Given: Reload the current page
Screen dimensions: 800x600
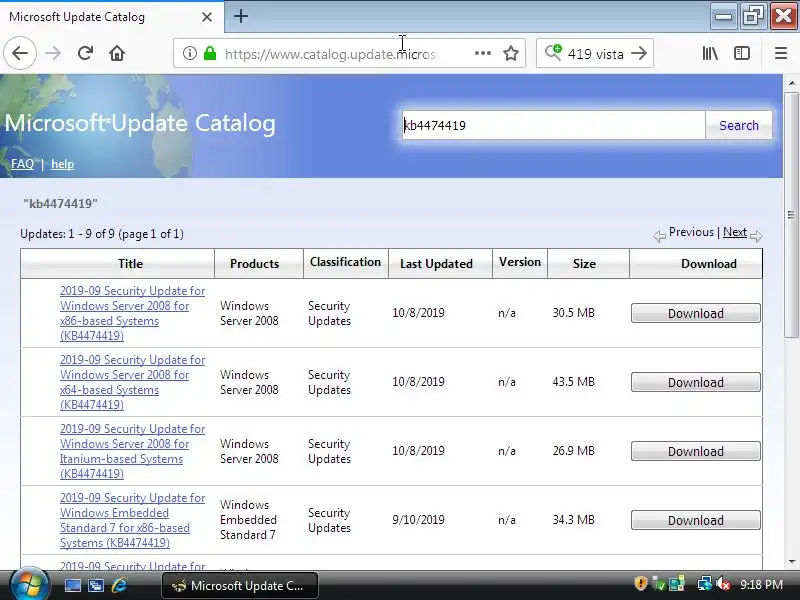Looking at the screenshot, I should coord(85,53).
